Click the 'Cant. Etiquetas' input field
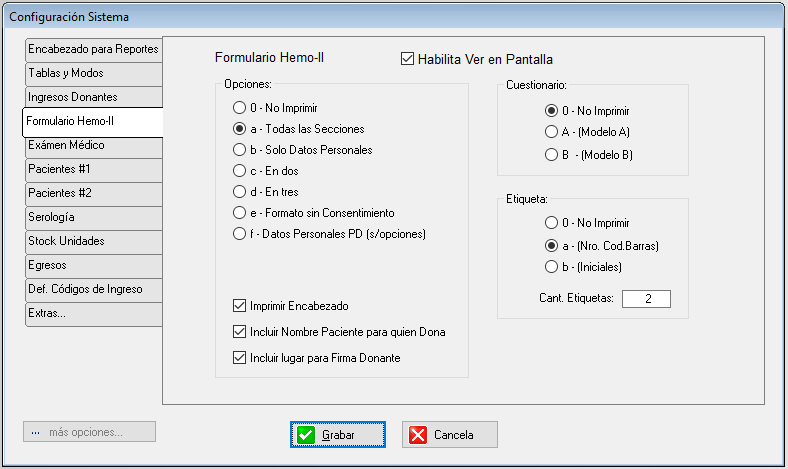788x469 pixels. pos(645,299)
